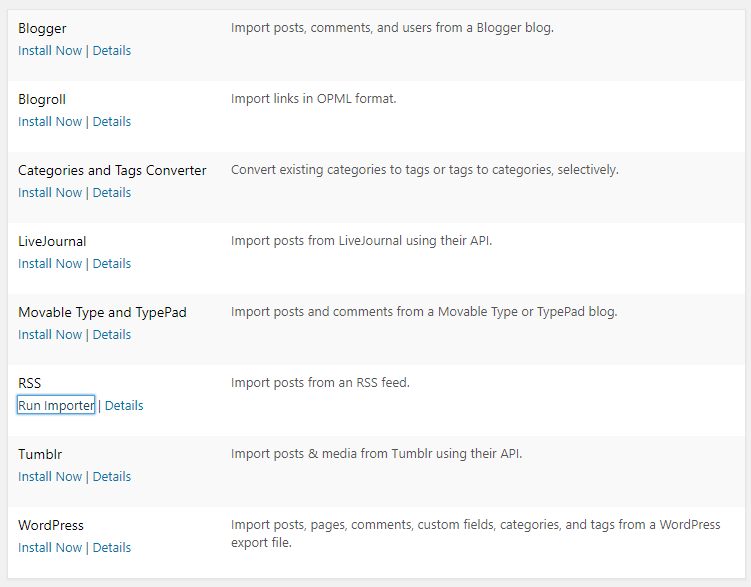Image resolution: width=751 pixels, height=587 pixels.
Task: Install the Tumblr importer
Action: coord(50,477)
